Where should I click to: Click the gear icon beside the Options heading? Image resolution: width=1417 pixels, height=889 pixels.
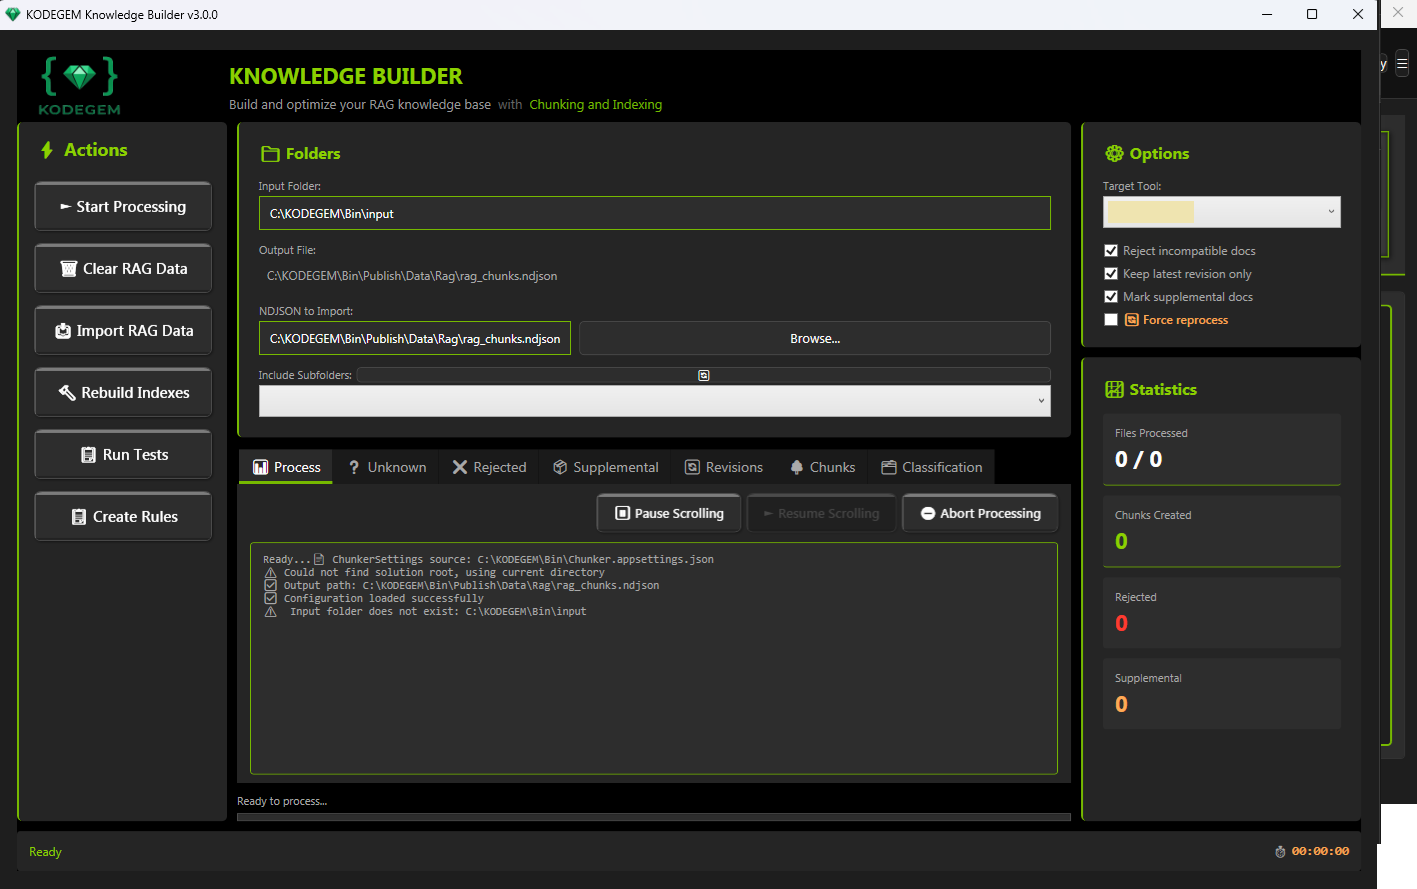tap(1114, 154)
